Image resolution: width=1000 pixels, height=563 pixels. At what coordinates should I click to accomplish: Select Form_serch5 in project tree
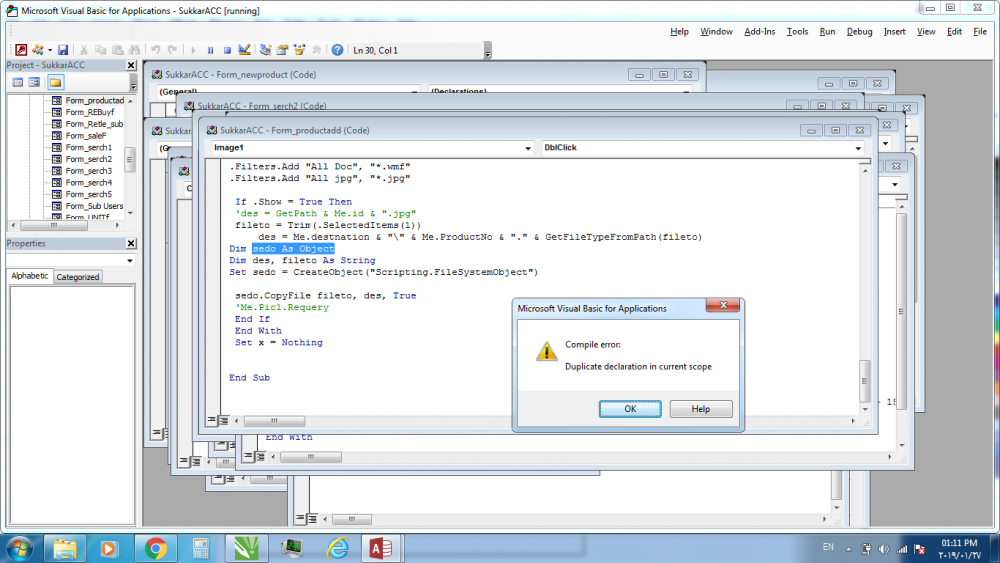coord(88,194)
